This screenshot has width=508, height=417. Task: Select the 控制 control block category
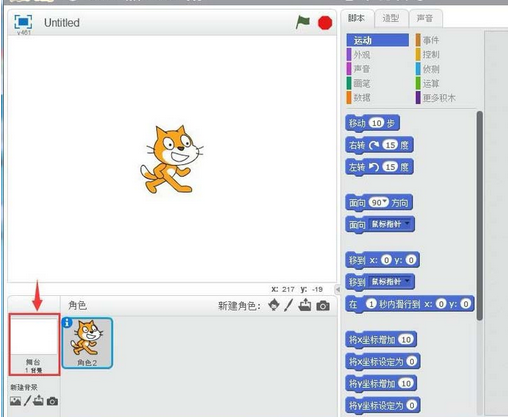pos(431,54)
